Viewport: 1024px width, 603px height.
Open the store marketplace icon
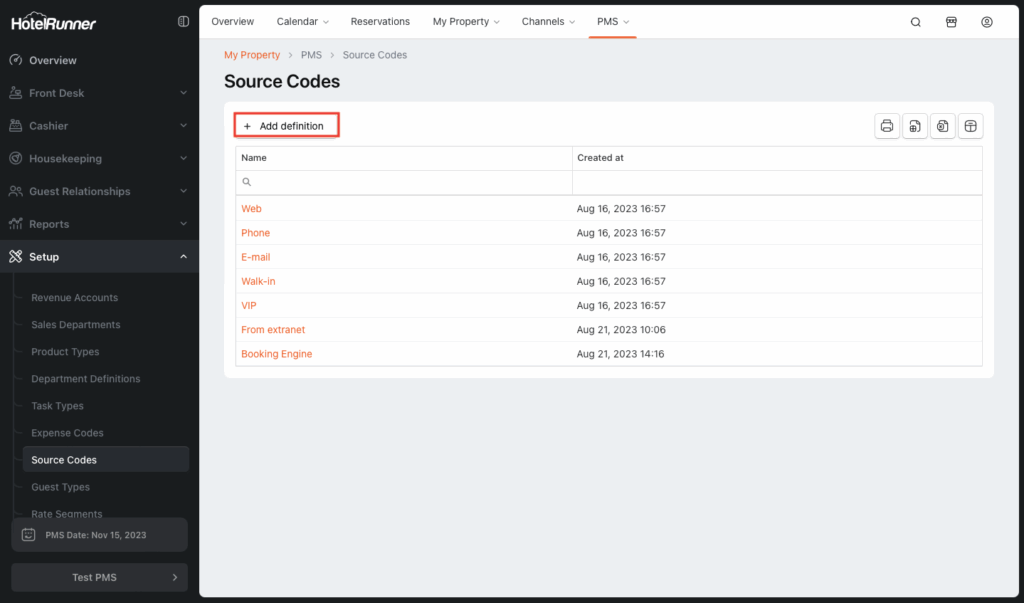pos(951,22)
